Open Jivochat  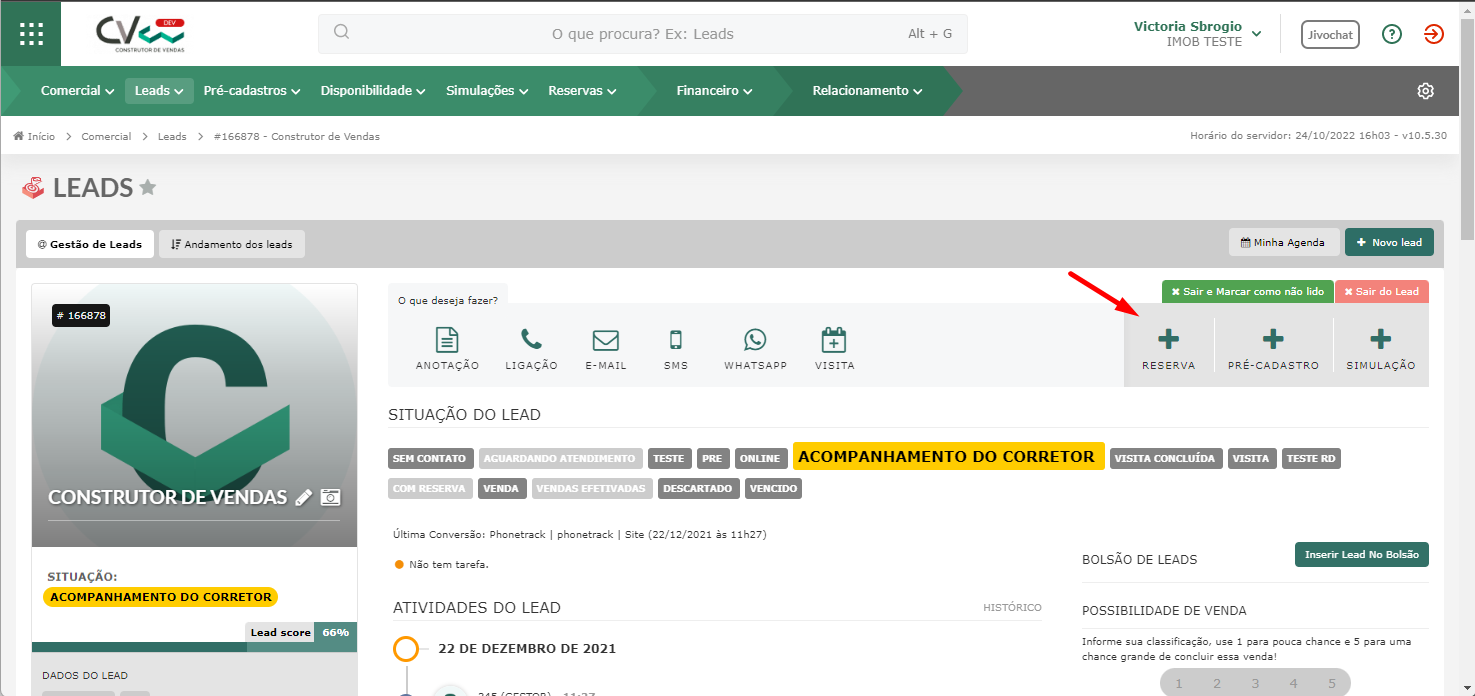click(x=1331, y=34)
